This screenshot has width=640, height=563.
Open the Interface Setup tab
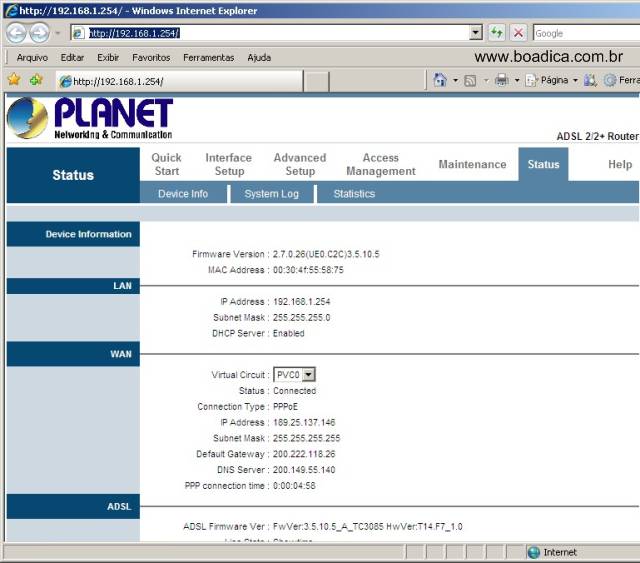pyautogui.click(x=229, y=164)
